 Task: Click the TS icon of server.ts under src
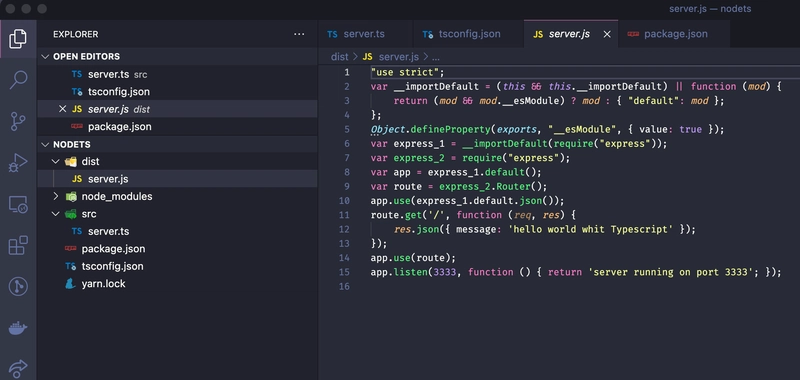[x=77, y=231]
